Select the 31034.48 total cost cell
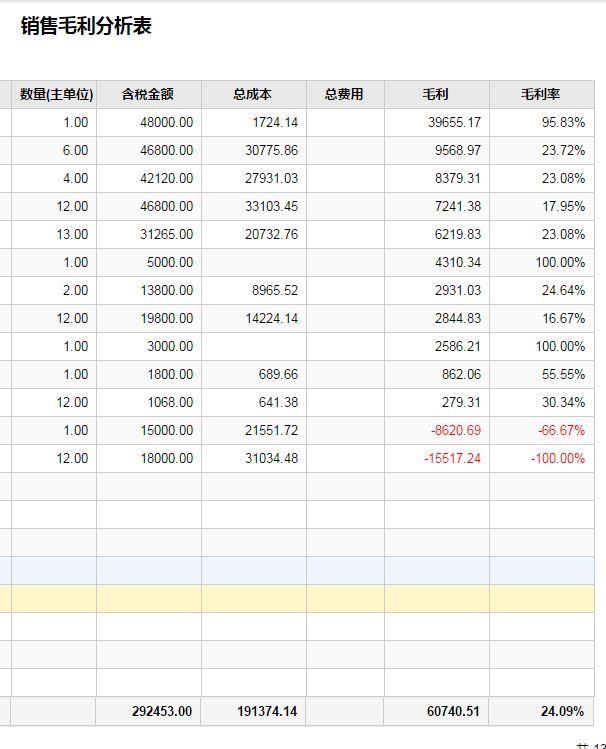The height and width of the screenshot is (749, 606). click(254, 459)
